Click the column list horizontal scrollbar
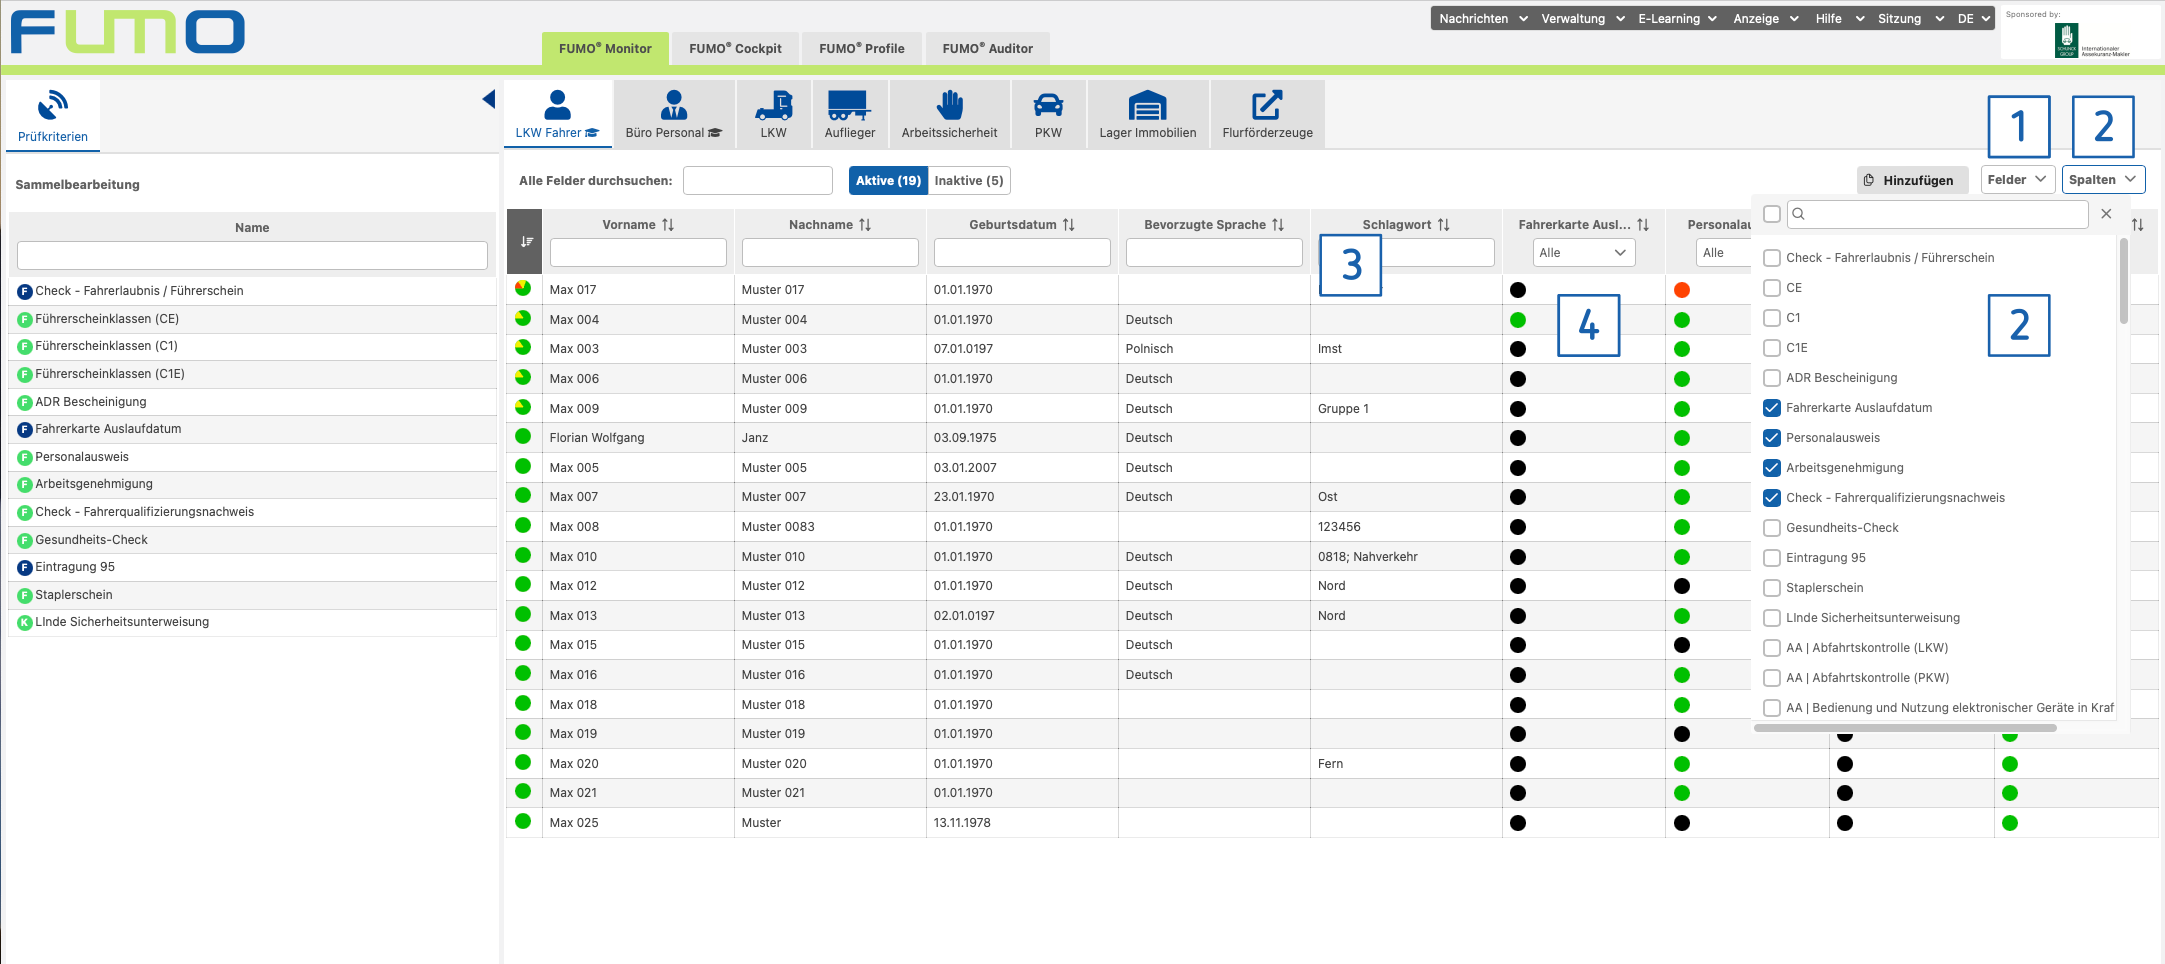Viewport: 2165px width, 964px height. click(x=1905, y=728)
